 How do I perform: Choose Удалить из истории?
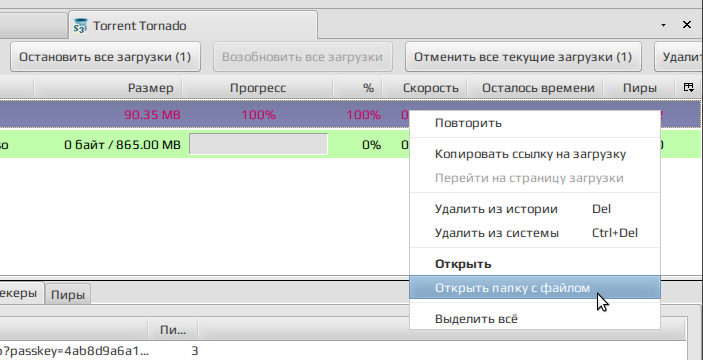click(534, 209)
